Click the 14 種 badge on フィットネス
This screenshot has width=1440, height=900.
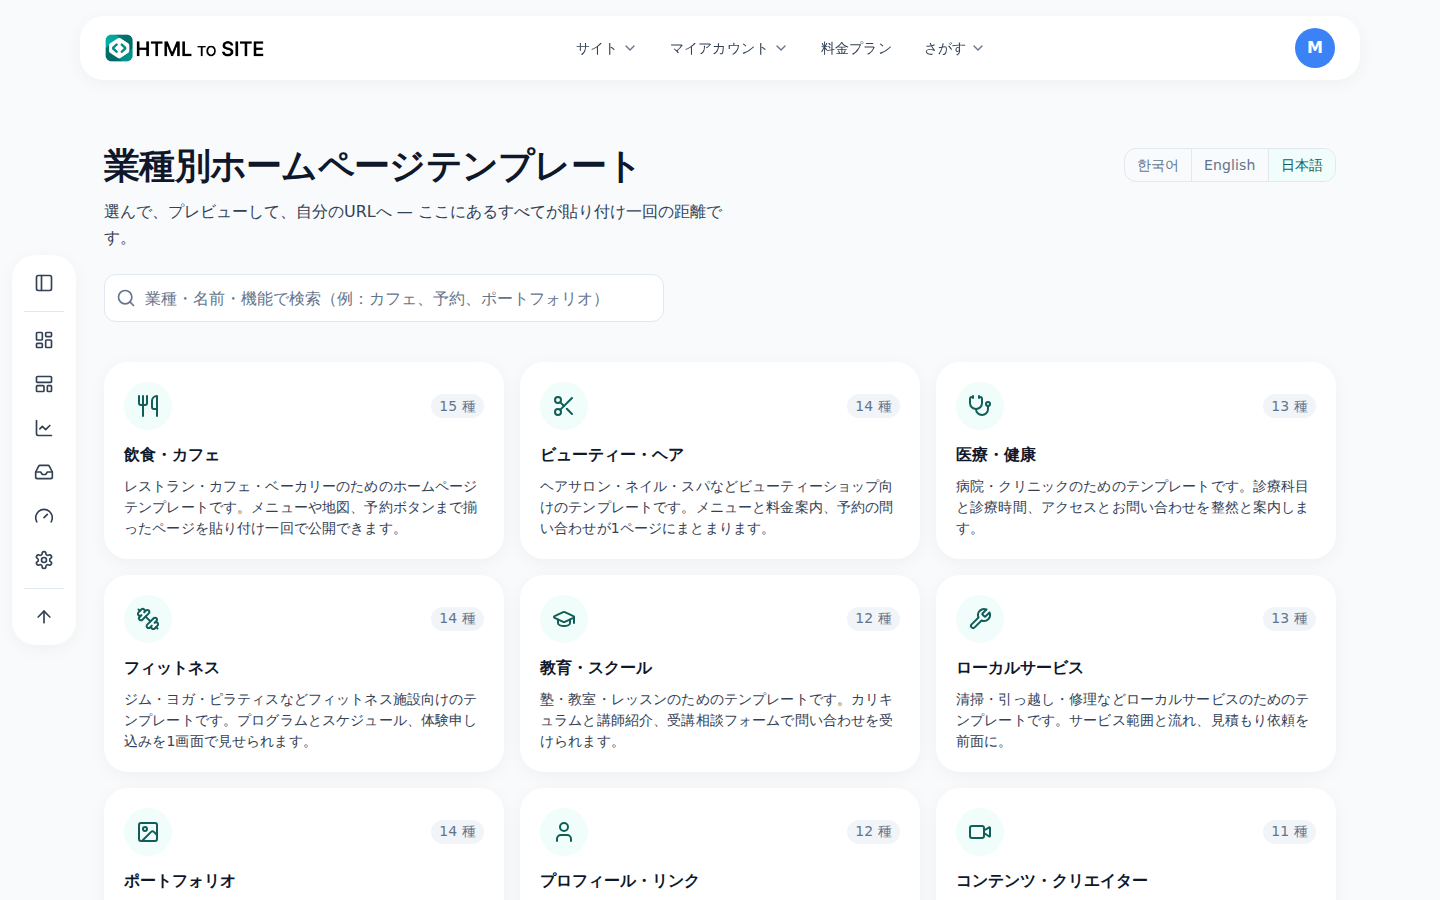458,619
